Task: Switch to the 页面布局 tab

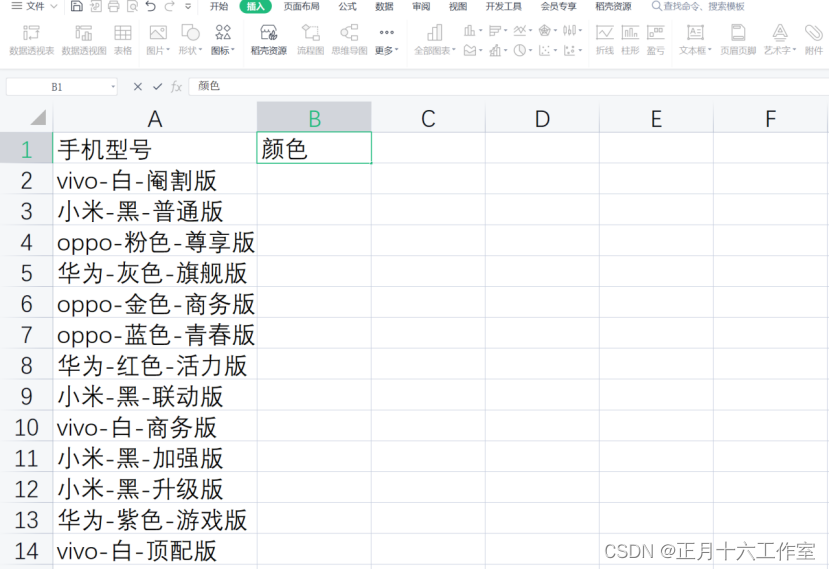Action: [x=301, y=6]
